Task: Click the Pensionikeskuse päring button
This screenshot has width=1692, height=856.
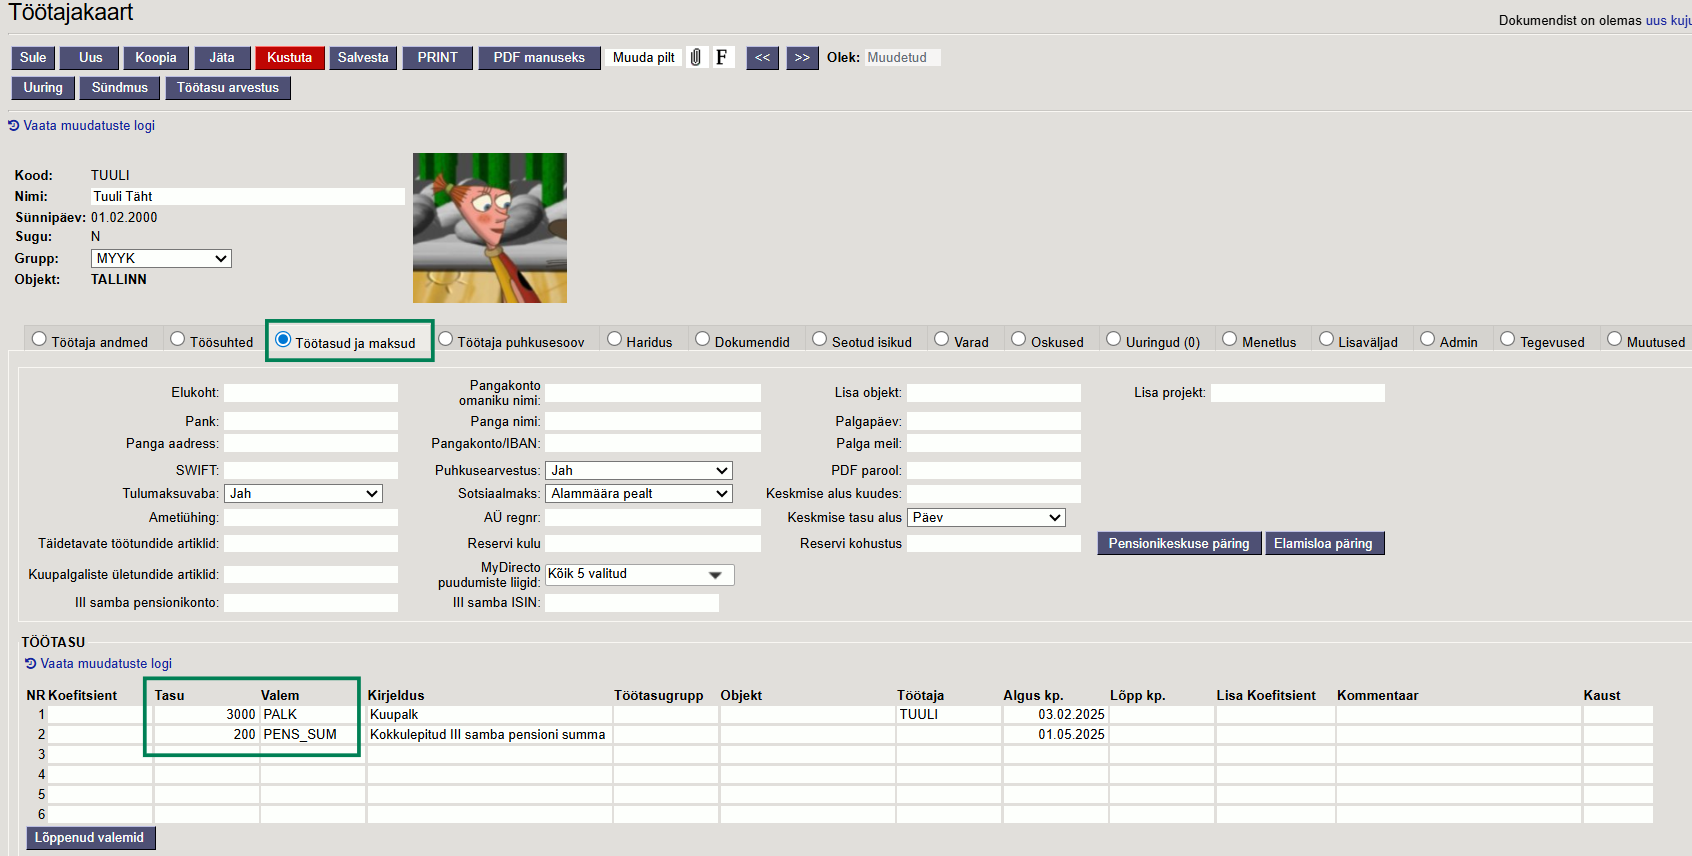Action: [x=1179, y=544]
